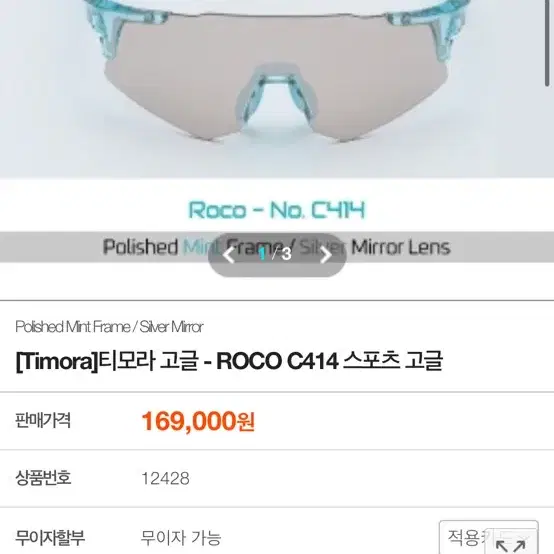
Task: Click the Roco - No. C414 heading
Action: [x=277, y=210]
